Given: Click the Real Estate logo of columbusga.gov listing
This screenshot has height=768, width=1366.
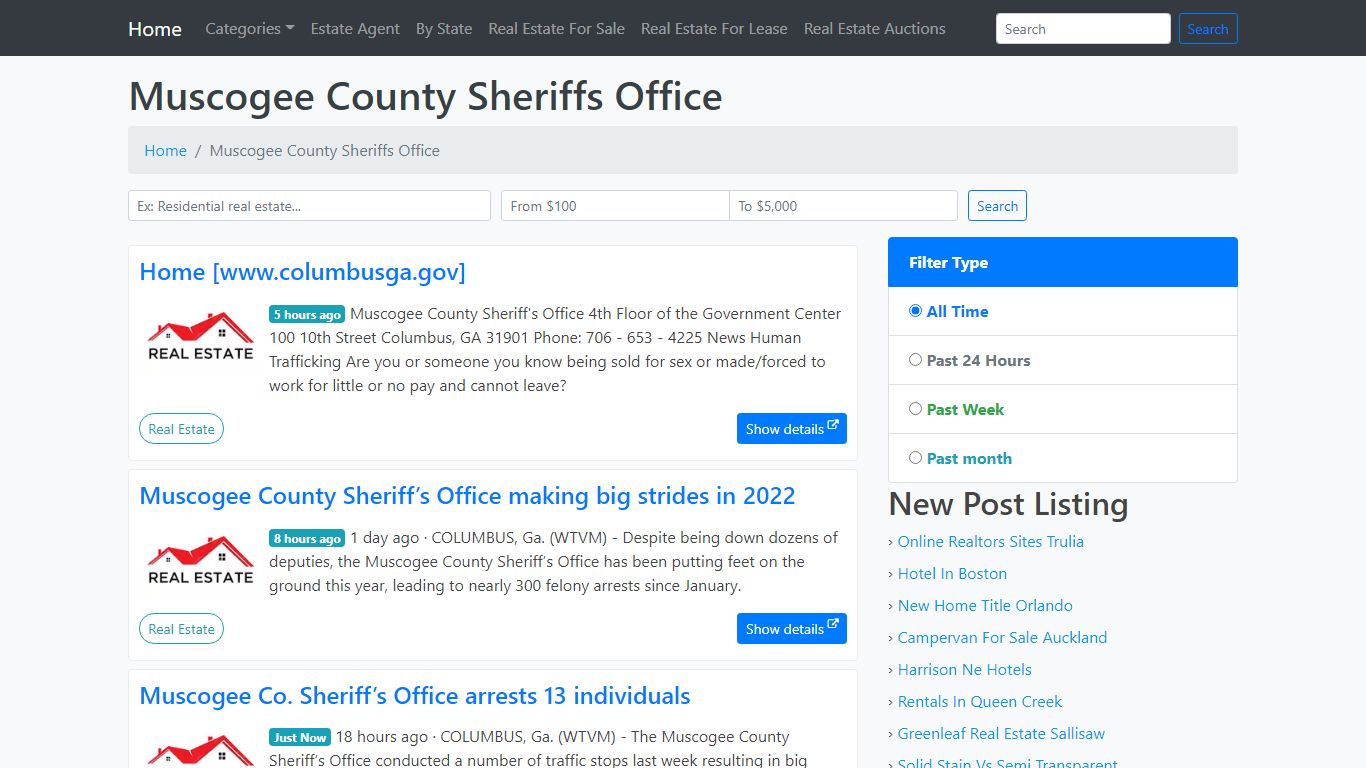Looking at the screenshot, I should pyautogui.click(x=201, y=337).
